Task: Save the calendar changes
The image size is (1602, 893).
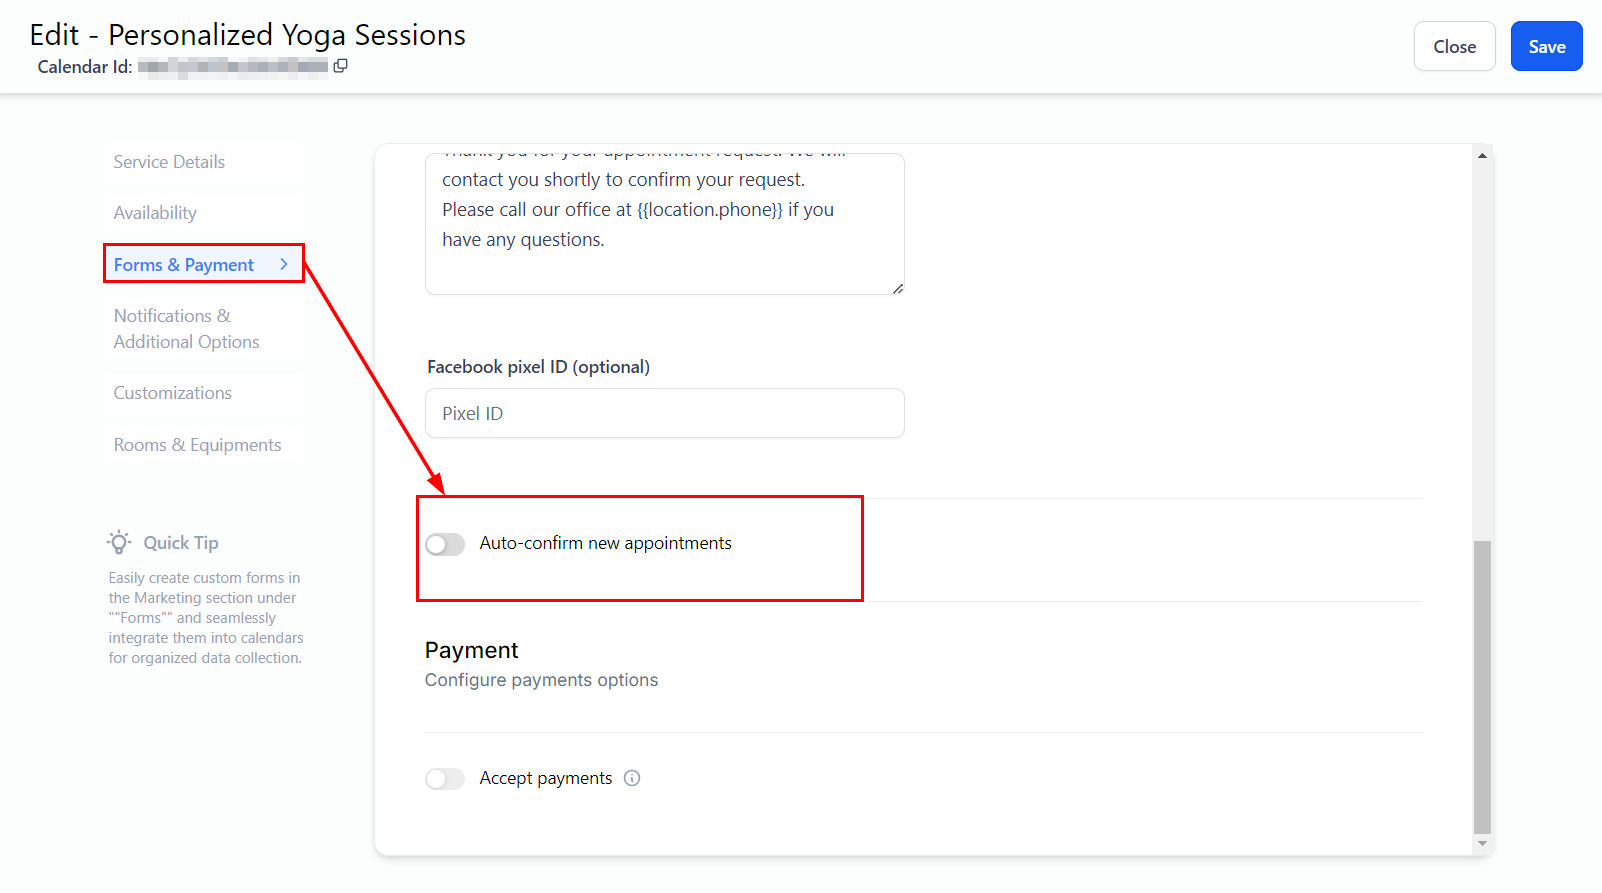Action: coord(1546,47)
